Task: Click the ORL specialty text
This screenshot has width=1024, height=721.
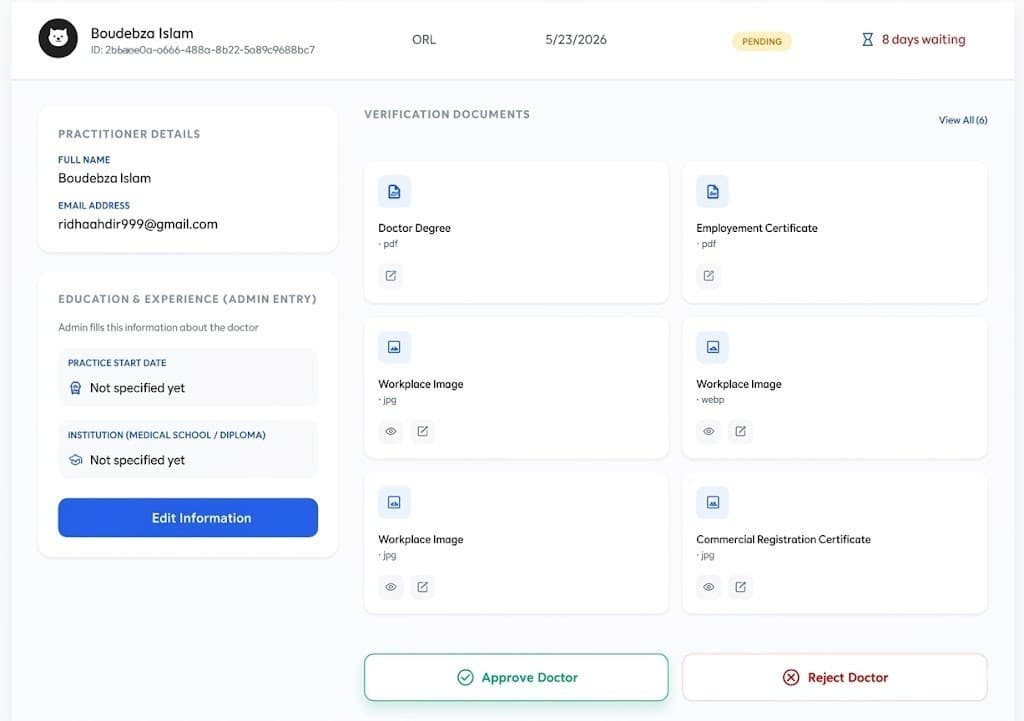Action: [424, 40]
